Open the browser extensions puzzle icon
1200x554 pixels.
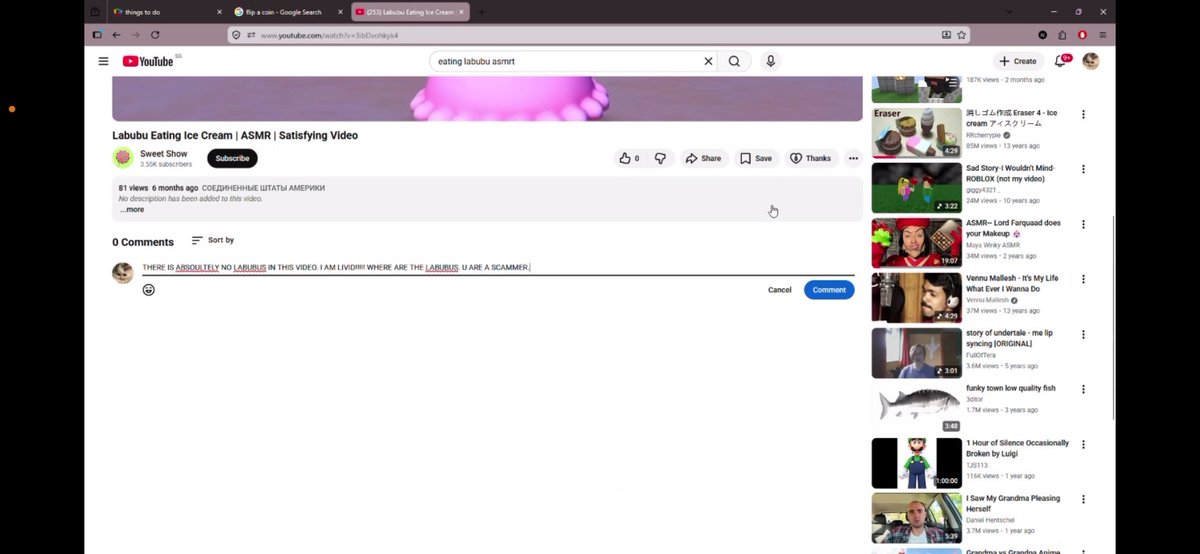(x=1062, y=34)
